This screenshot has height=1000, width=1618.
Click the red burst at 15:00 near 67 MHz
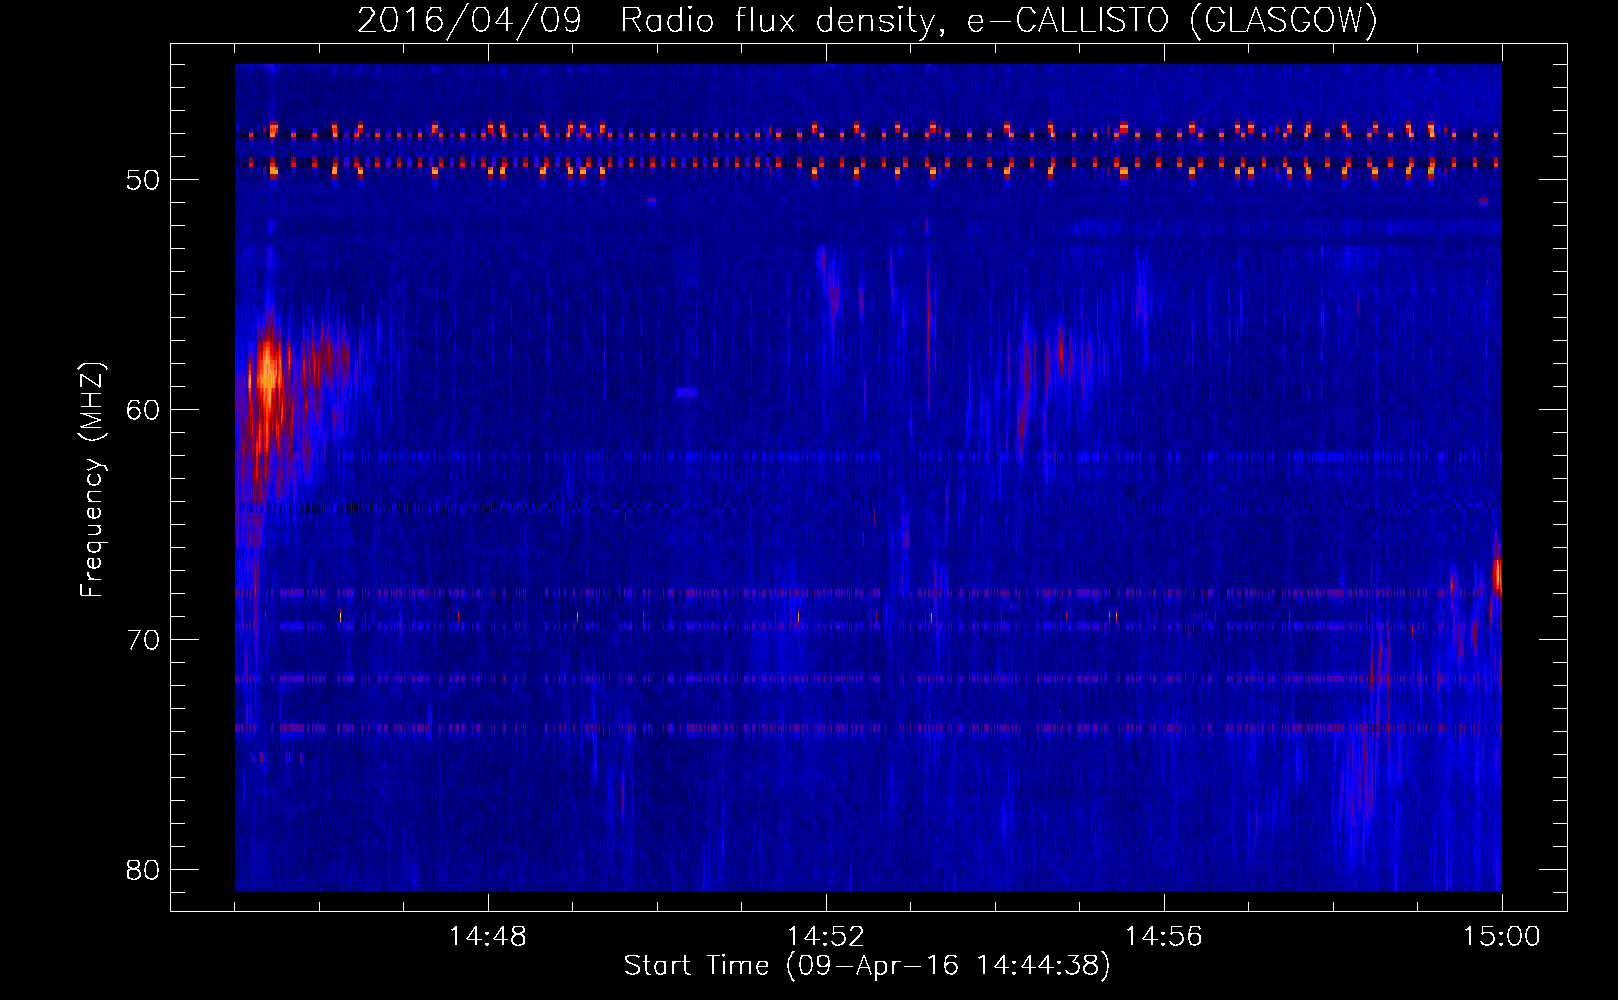(x=1497, y=575)
